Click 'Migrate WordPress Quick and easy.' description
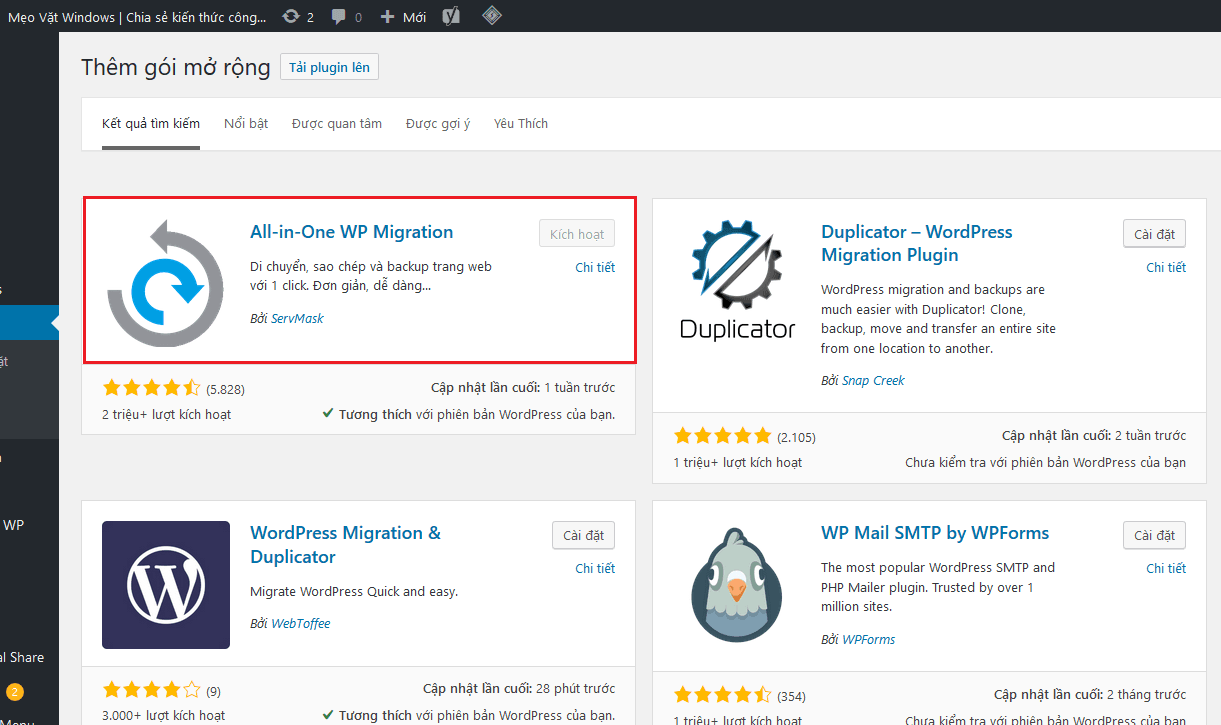 (x=354, y=592)
